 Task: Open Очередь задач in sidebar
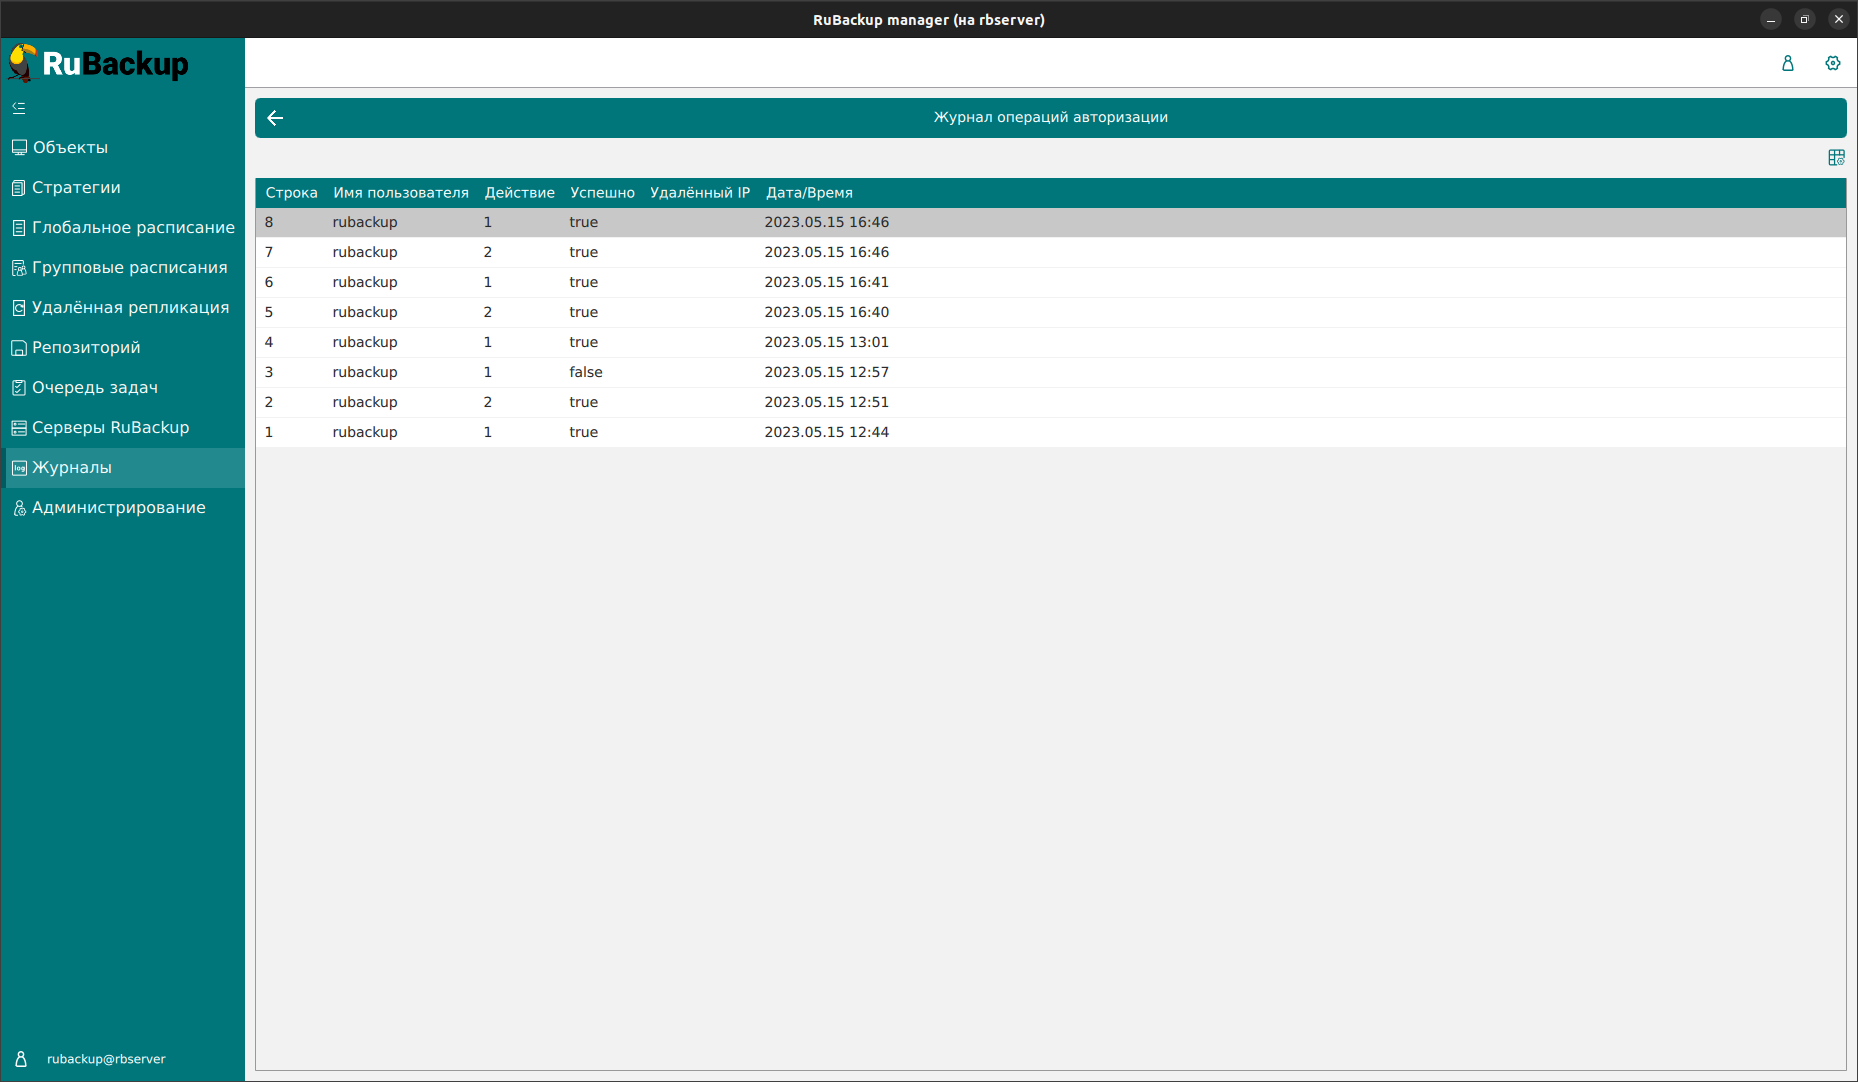coord(95,388)
